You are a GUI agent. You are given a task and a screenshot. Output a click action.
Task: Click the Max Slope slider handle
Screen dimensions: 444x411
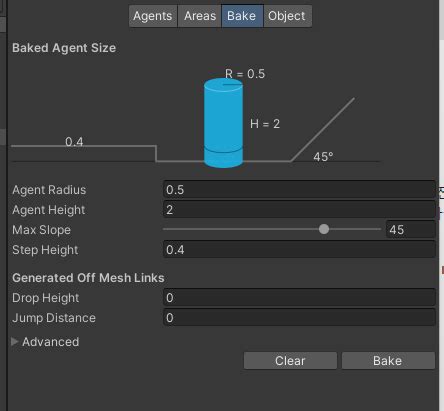pyautogui.click(x=324, y=229)
